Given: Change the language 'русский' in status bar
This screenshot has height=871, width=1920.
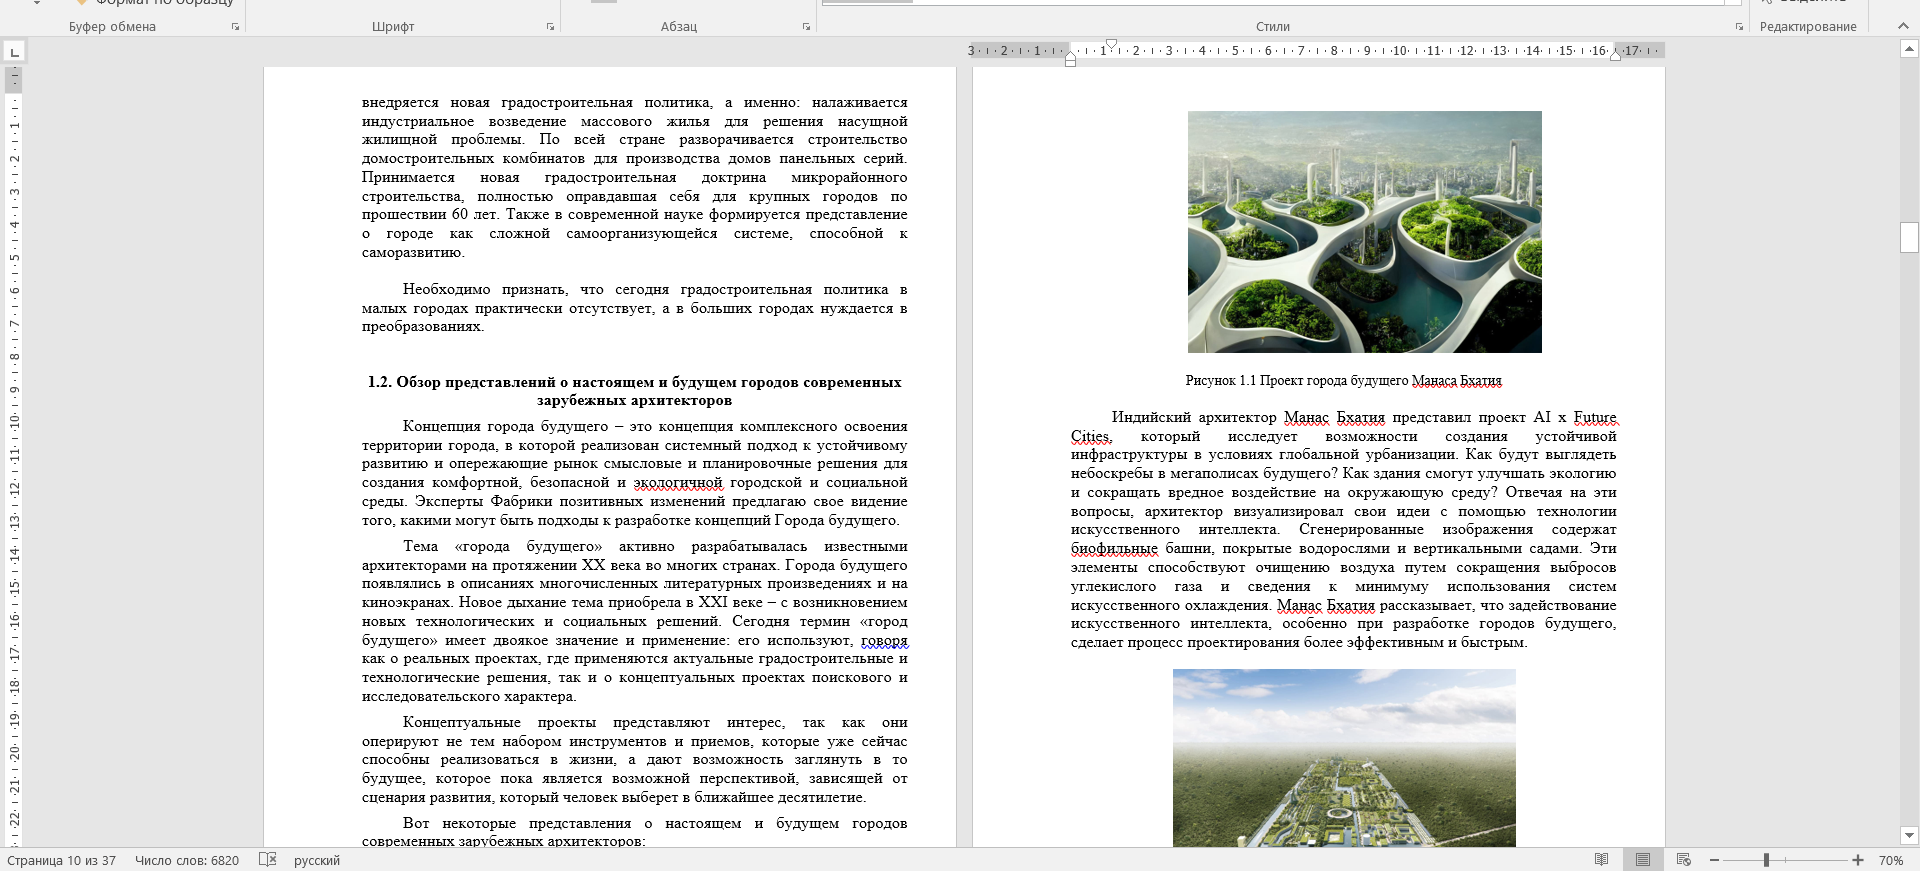Looking at the screenshot, I should click(317, 860).
